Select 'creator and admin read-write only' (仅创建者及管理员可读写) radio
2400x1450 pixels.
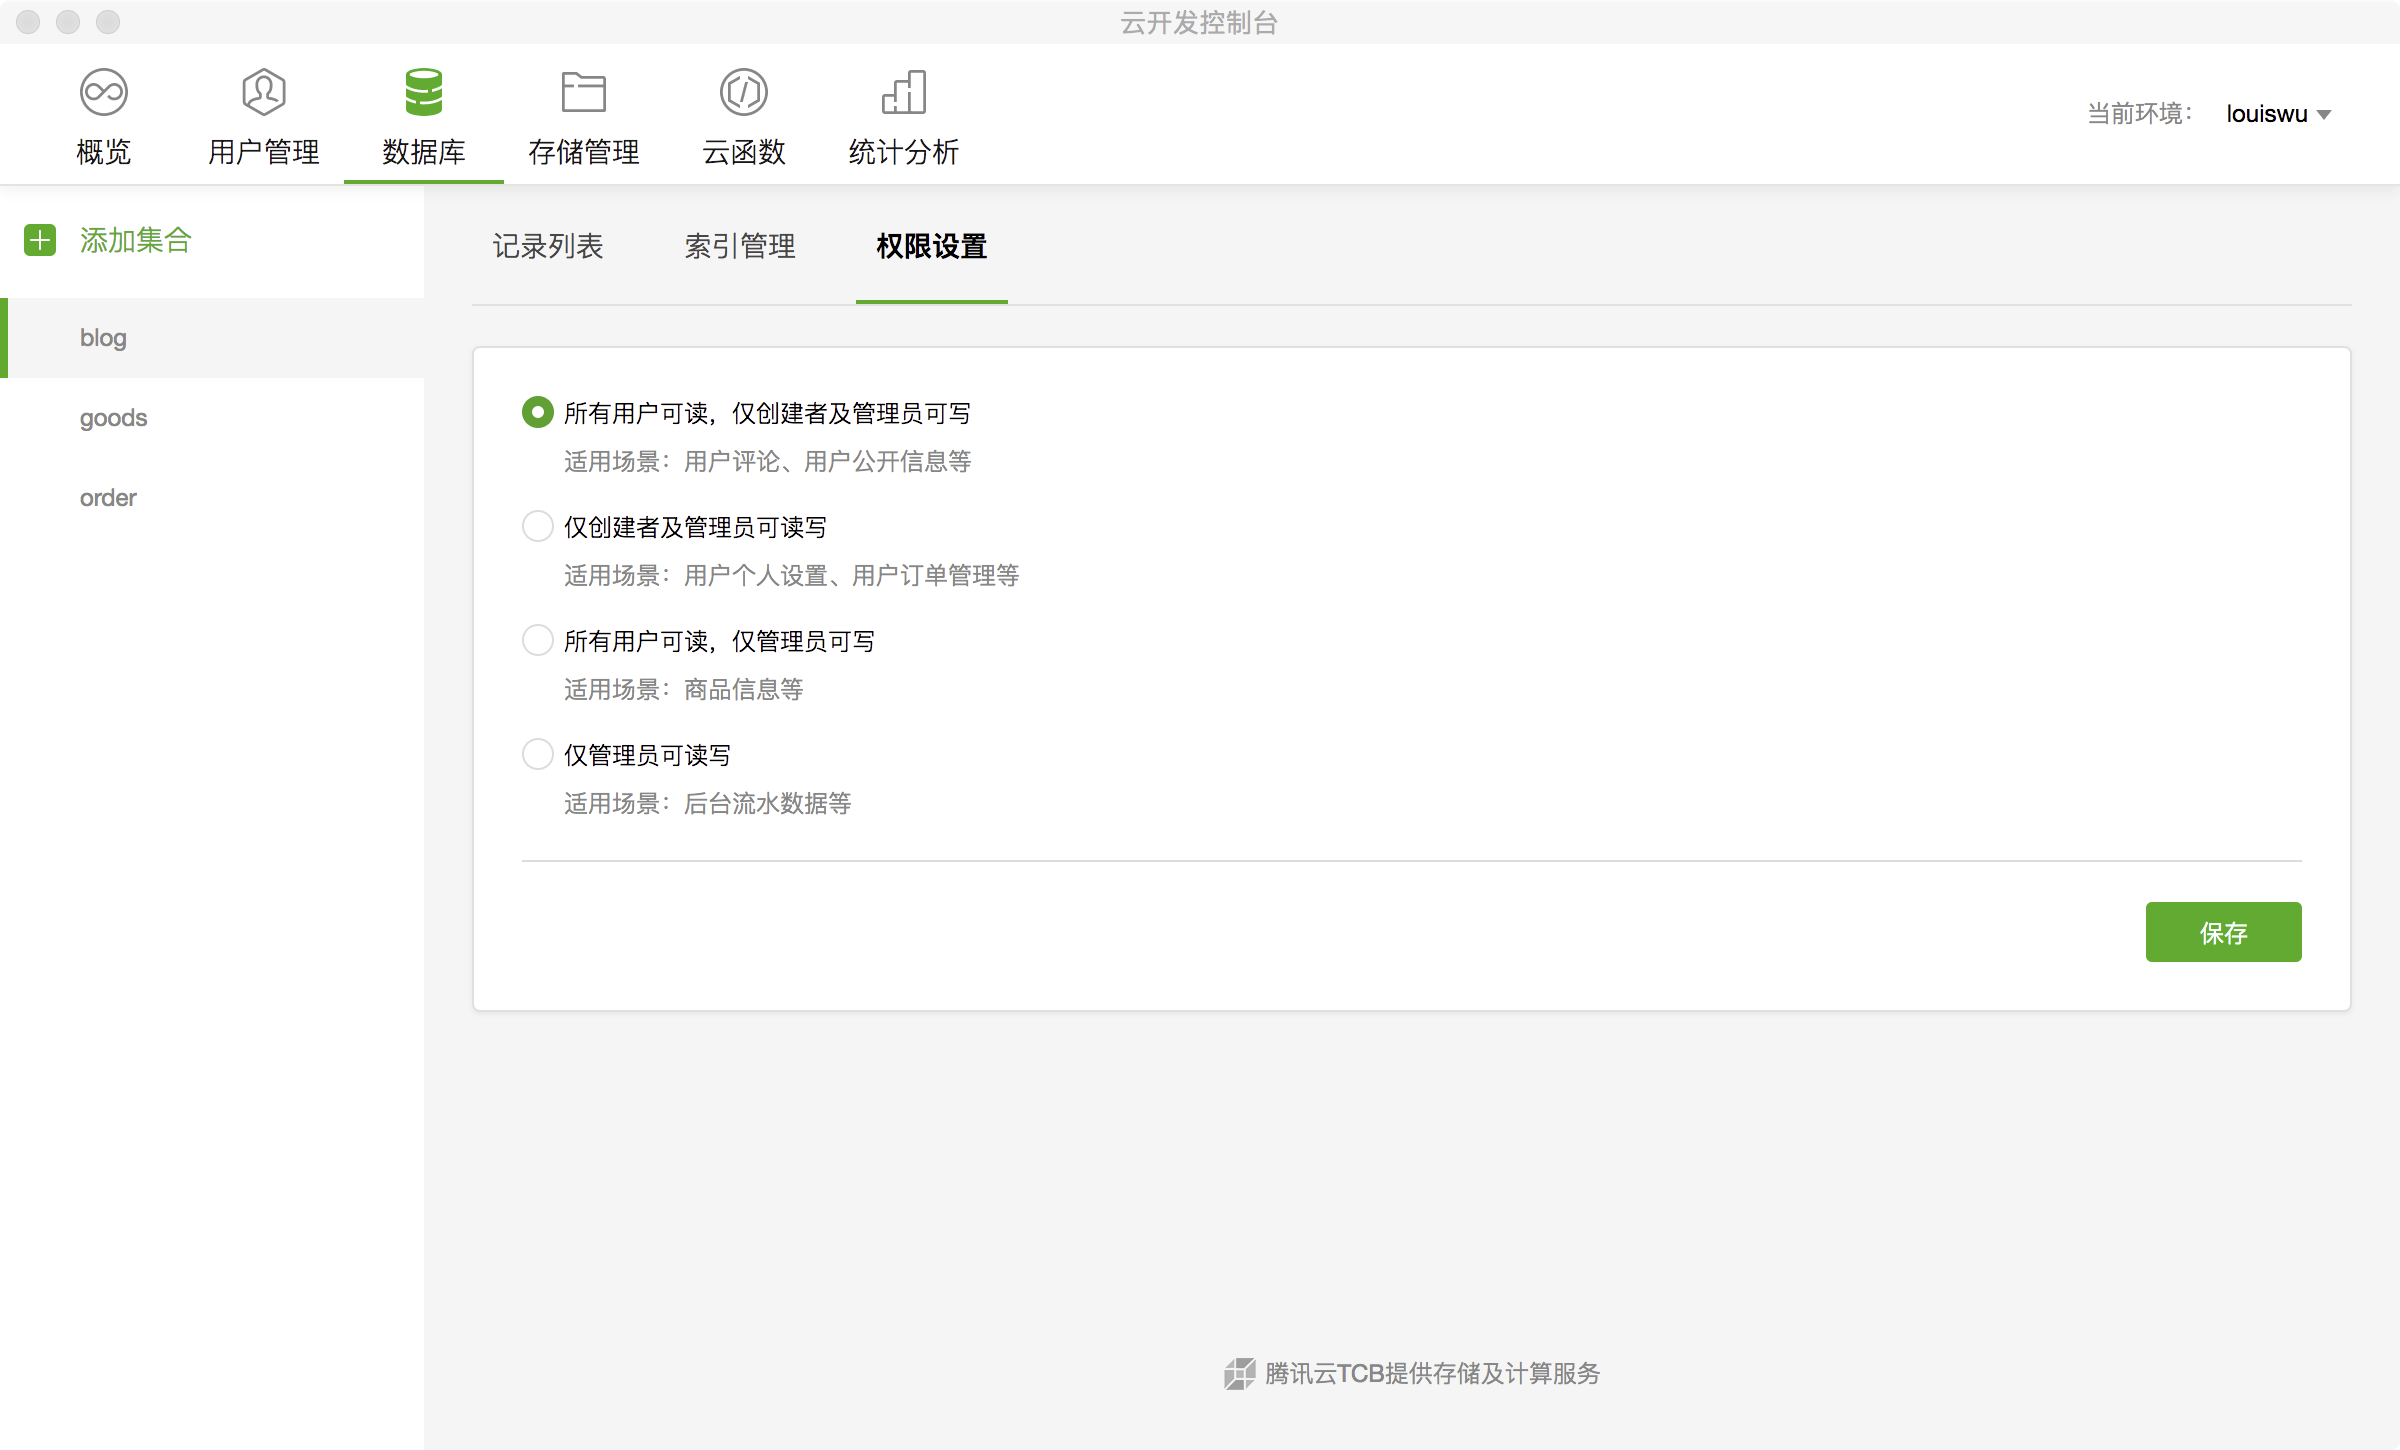[538, 526]
